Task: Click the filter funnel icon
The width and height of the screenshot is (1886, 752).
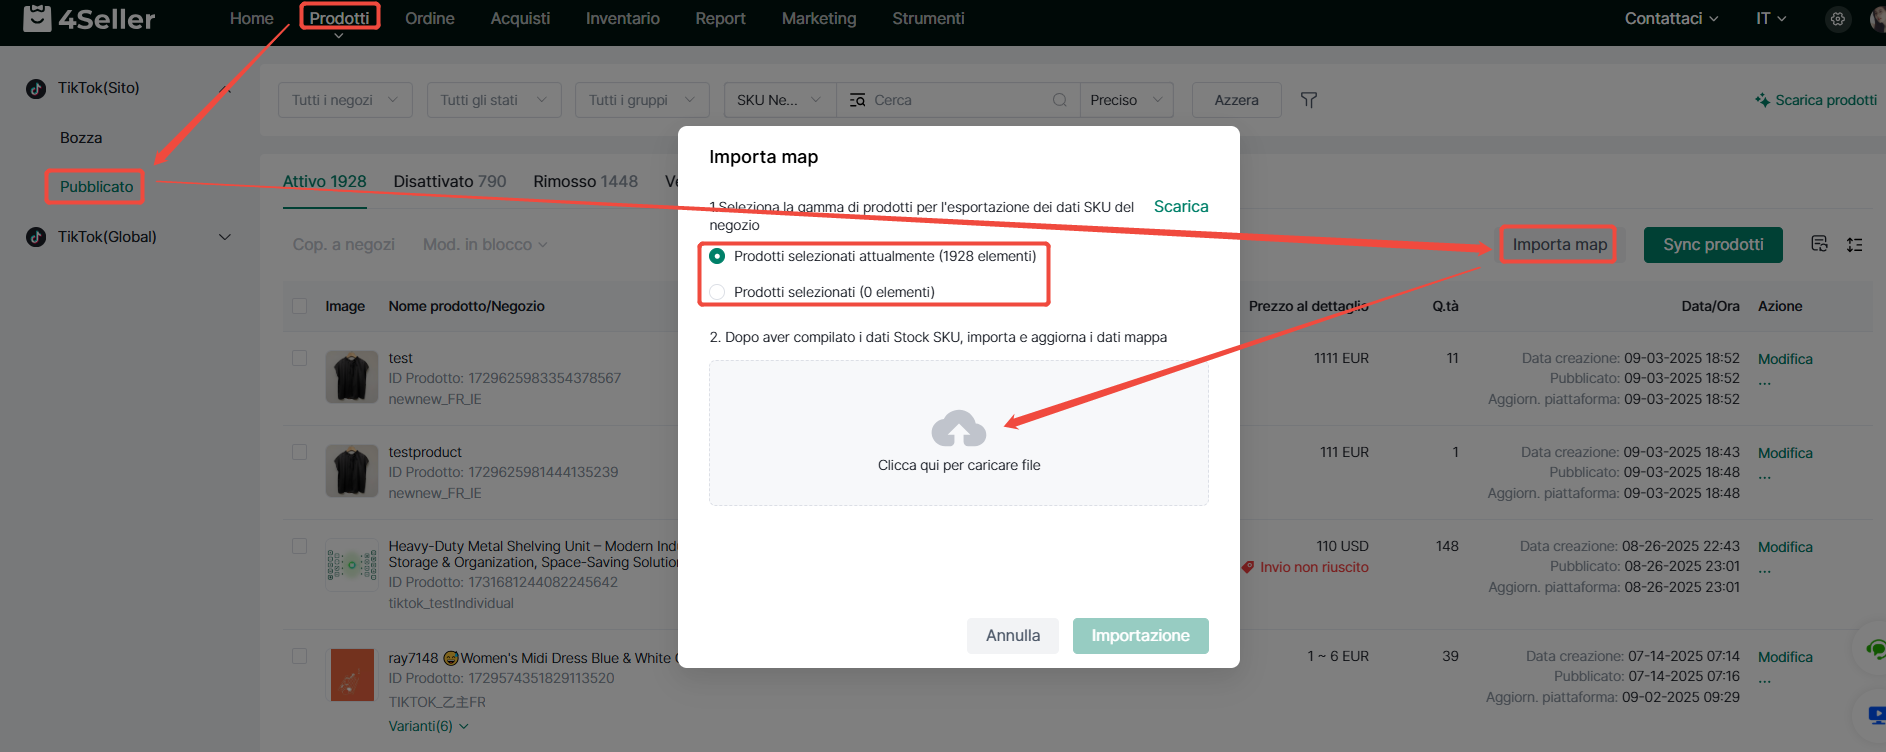Action: [x=1308, y=100]
